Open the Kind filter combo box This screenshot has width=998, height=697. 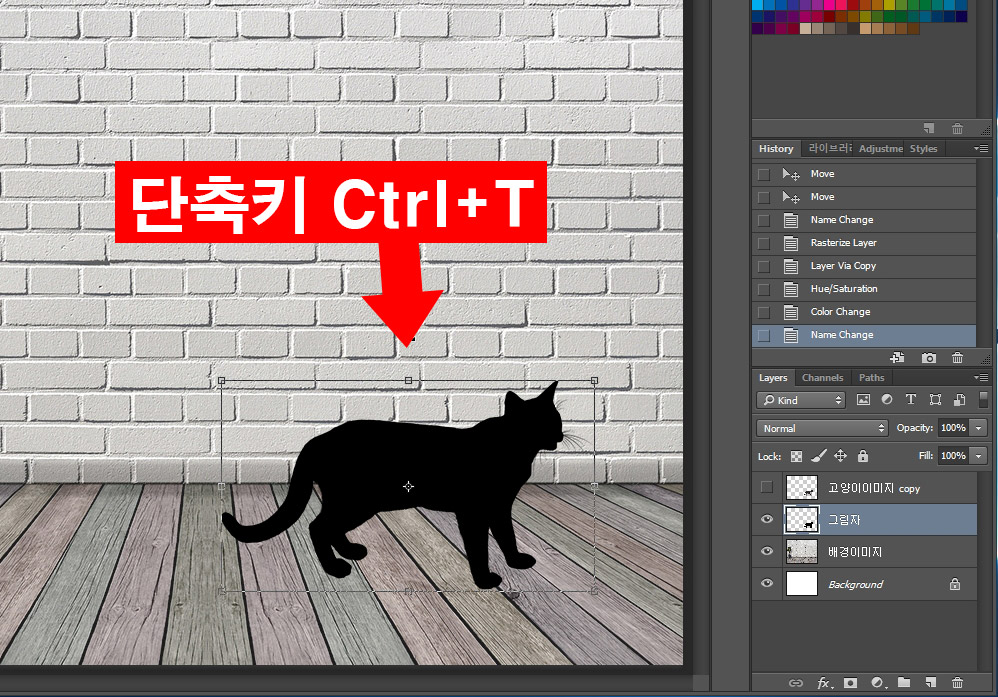coord(800,399)
